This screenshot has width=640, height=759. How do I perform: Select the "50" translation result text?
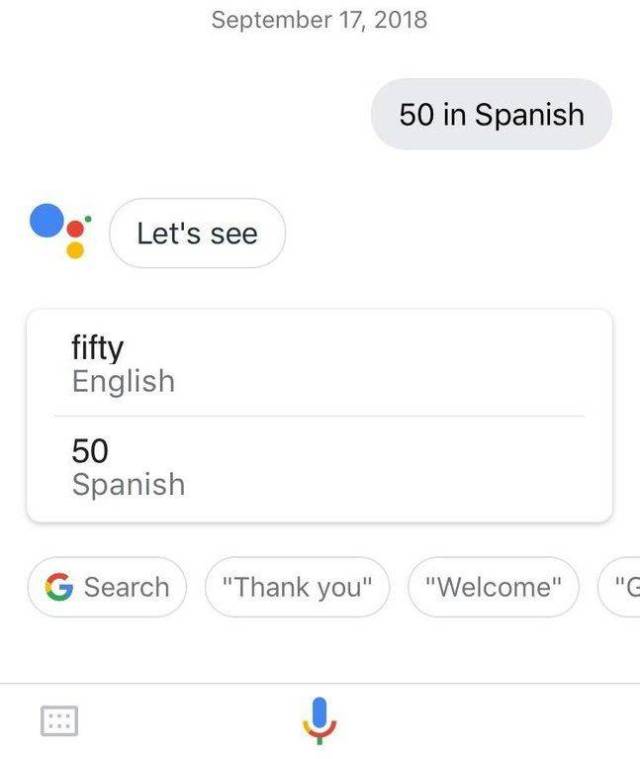(89, 451)
